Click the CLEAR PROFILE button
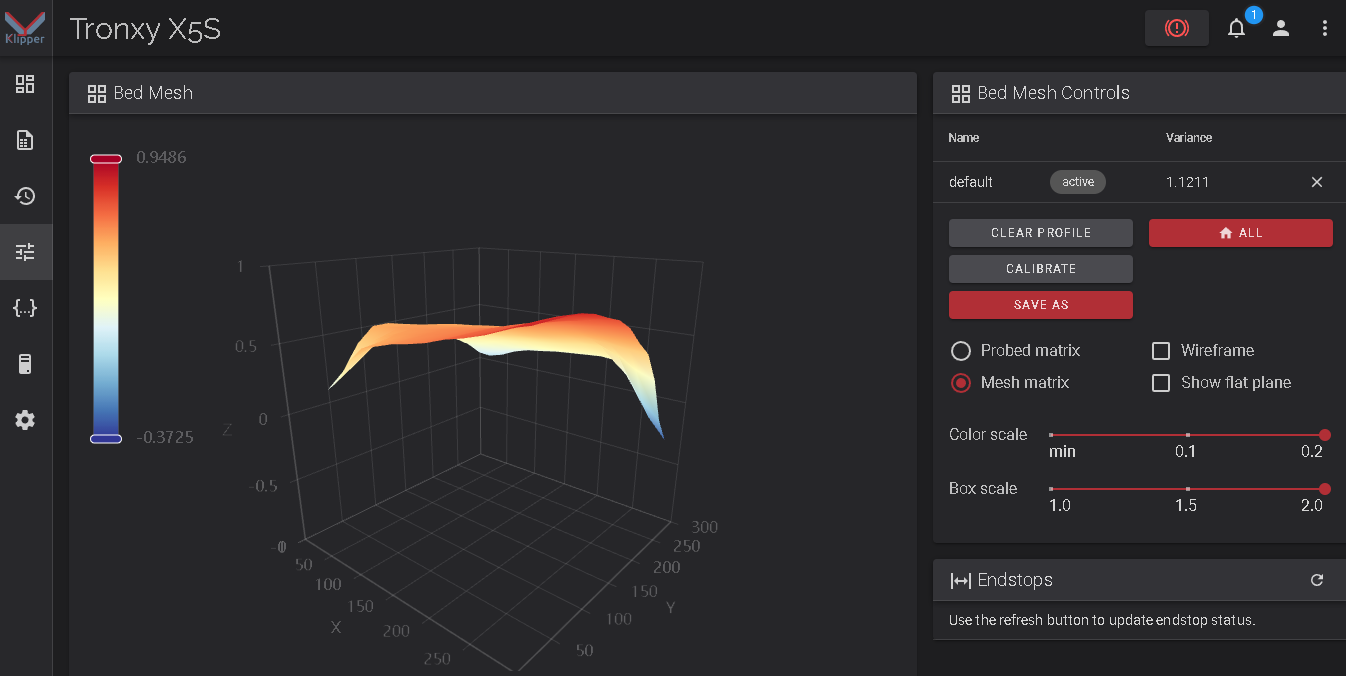The height and width of the screenshot is (676, 1346). tap(1041, 233)
